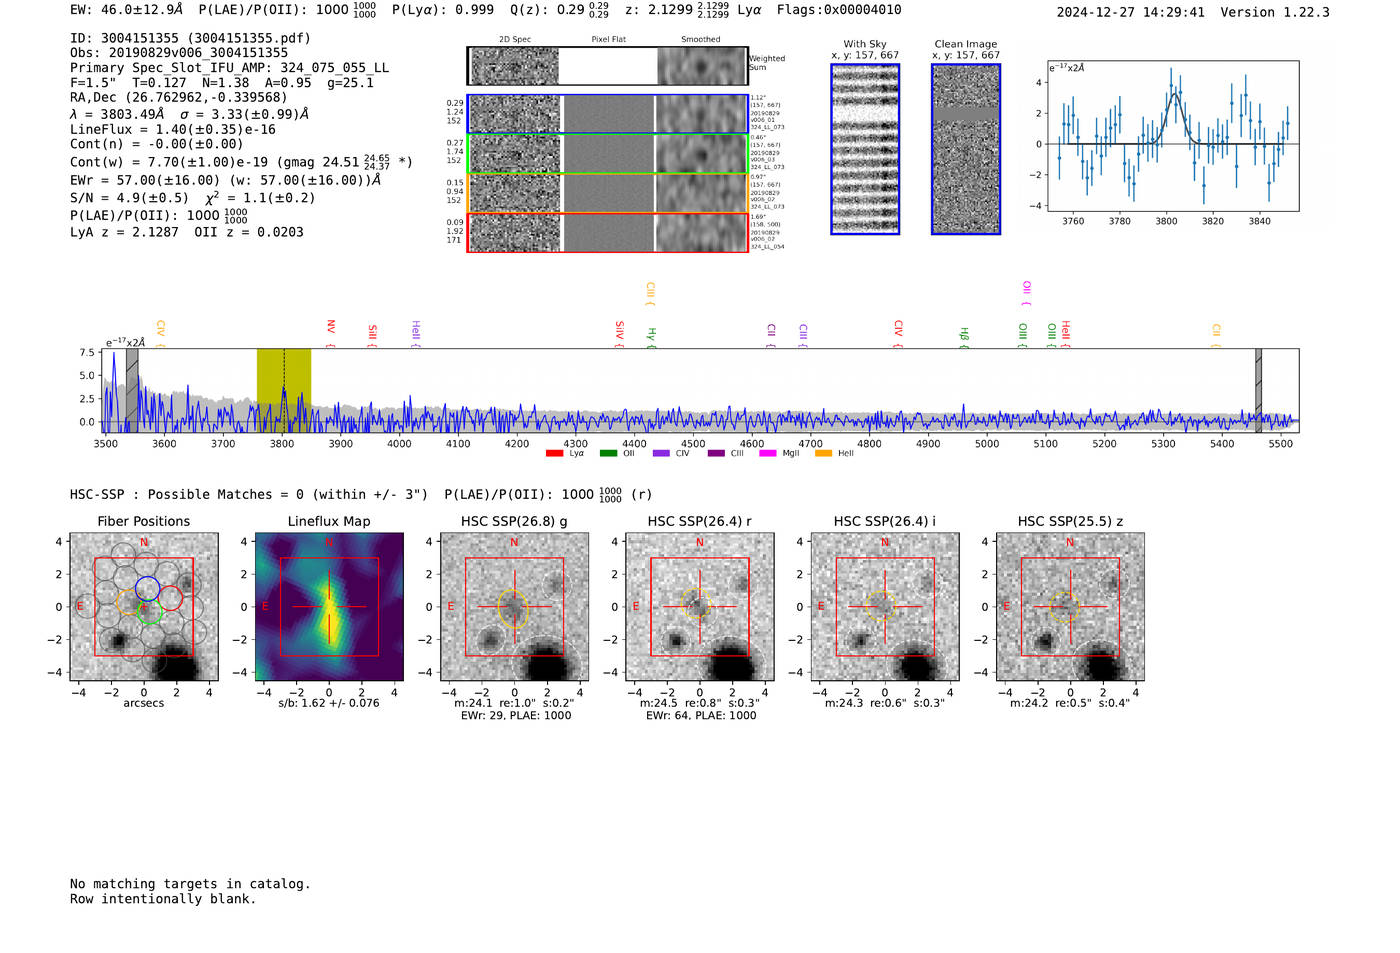Click the Flags:0x00004010 header text
The width and height of the screenshot is (1400, 953).
(x=839, y=9)
